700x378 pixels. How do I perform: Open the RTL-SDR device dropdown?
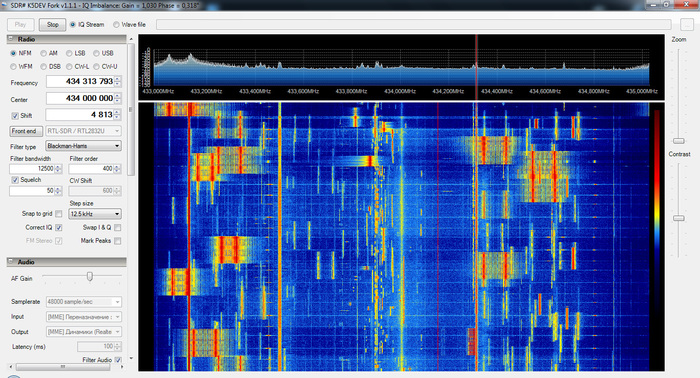[83, 131]
